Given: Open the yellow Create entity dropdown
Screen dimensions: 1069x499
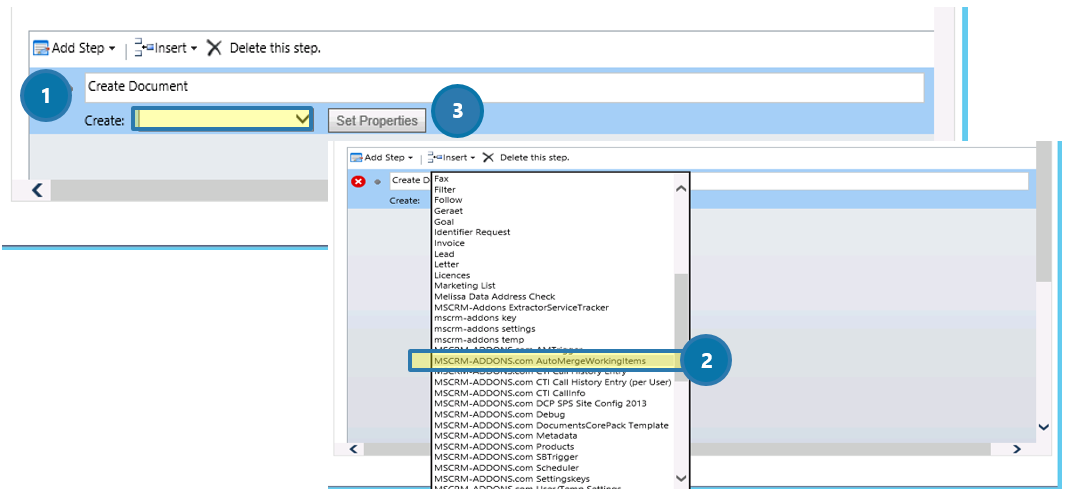Looking at the screenshot, I should [223, 120].
